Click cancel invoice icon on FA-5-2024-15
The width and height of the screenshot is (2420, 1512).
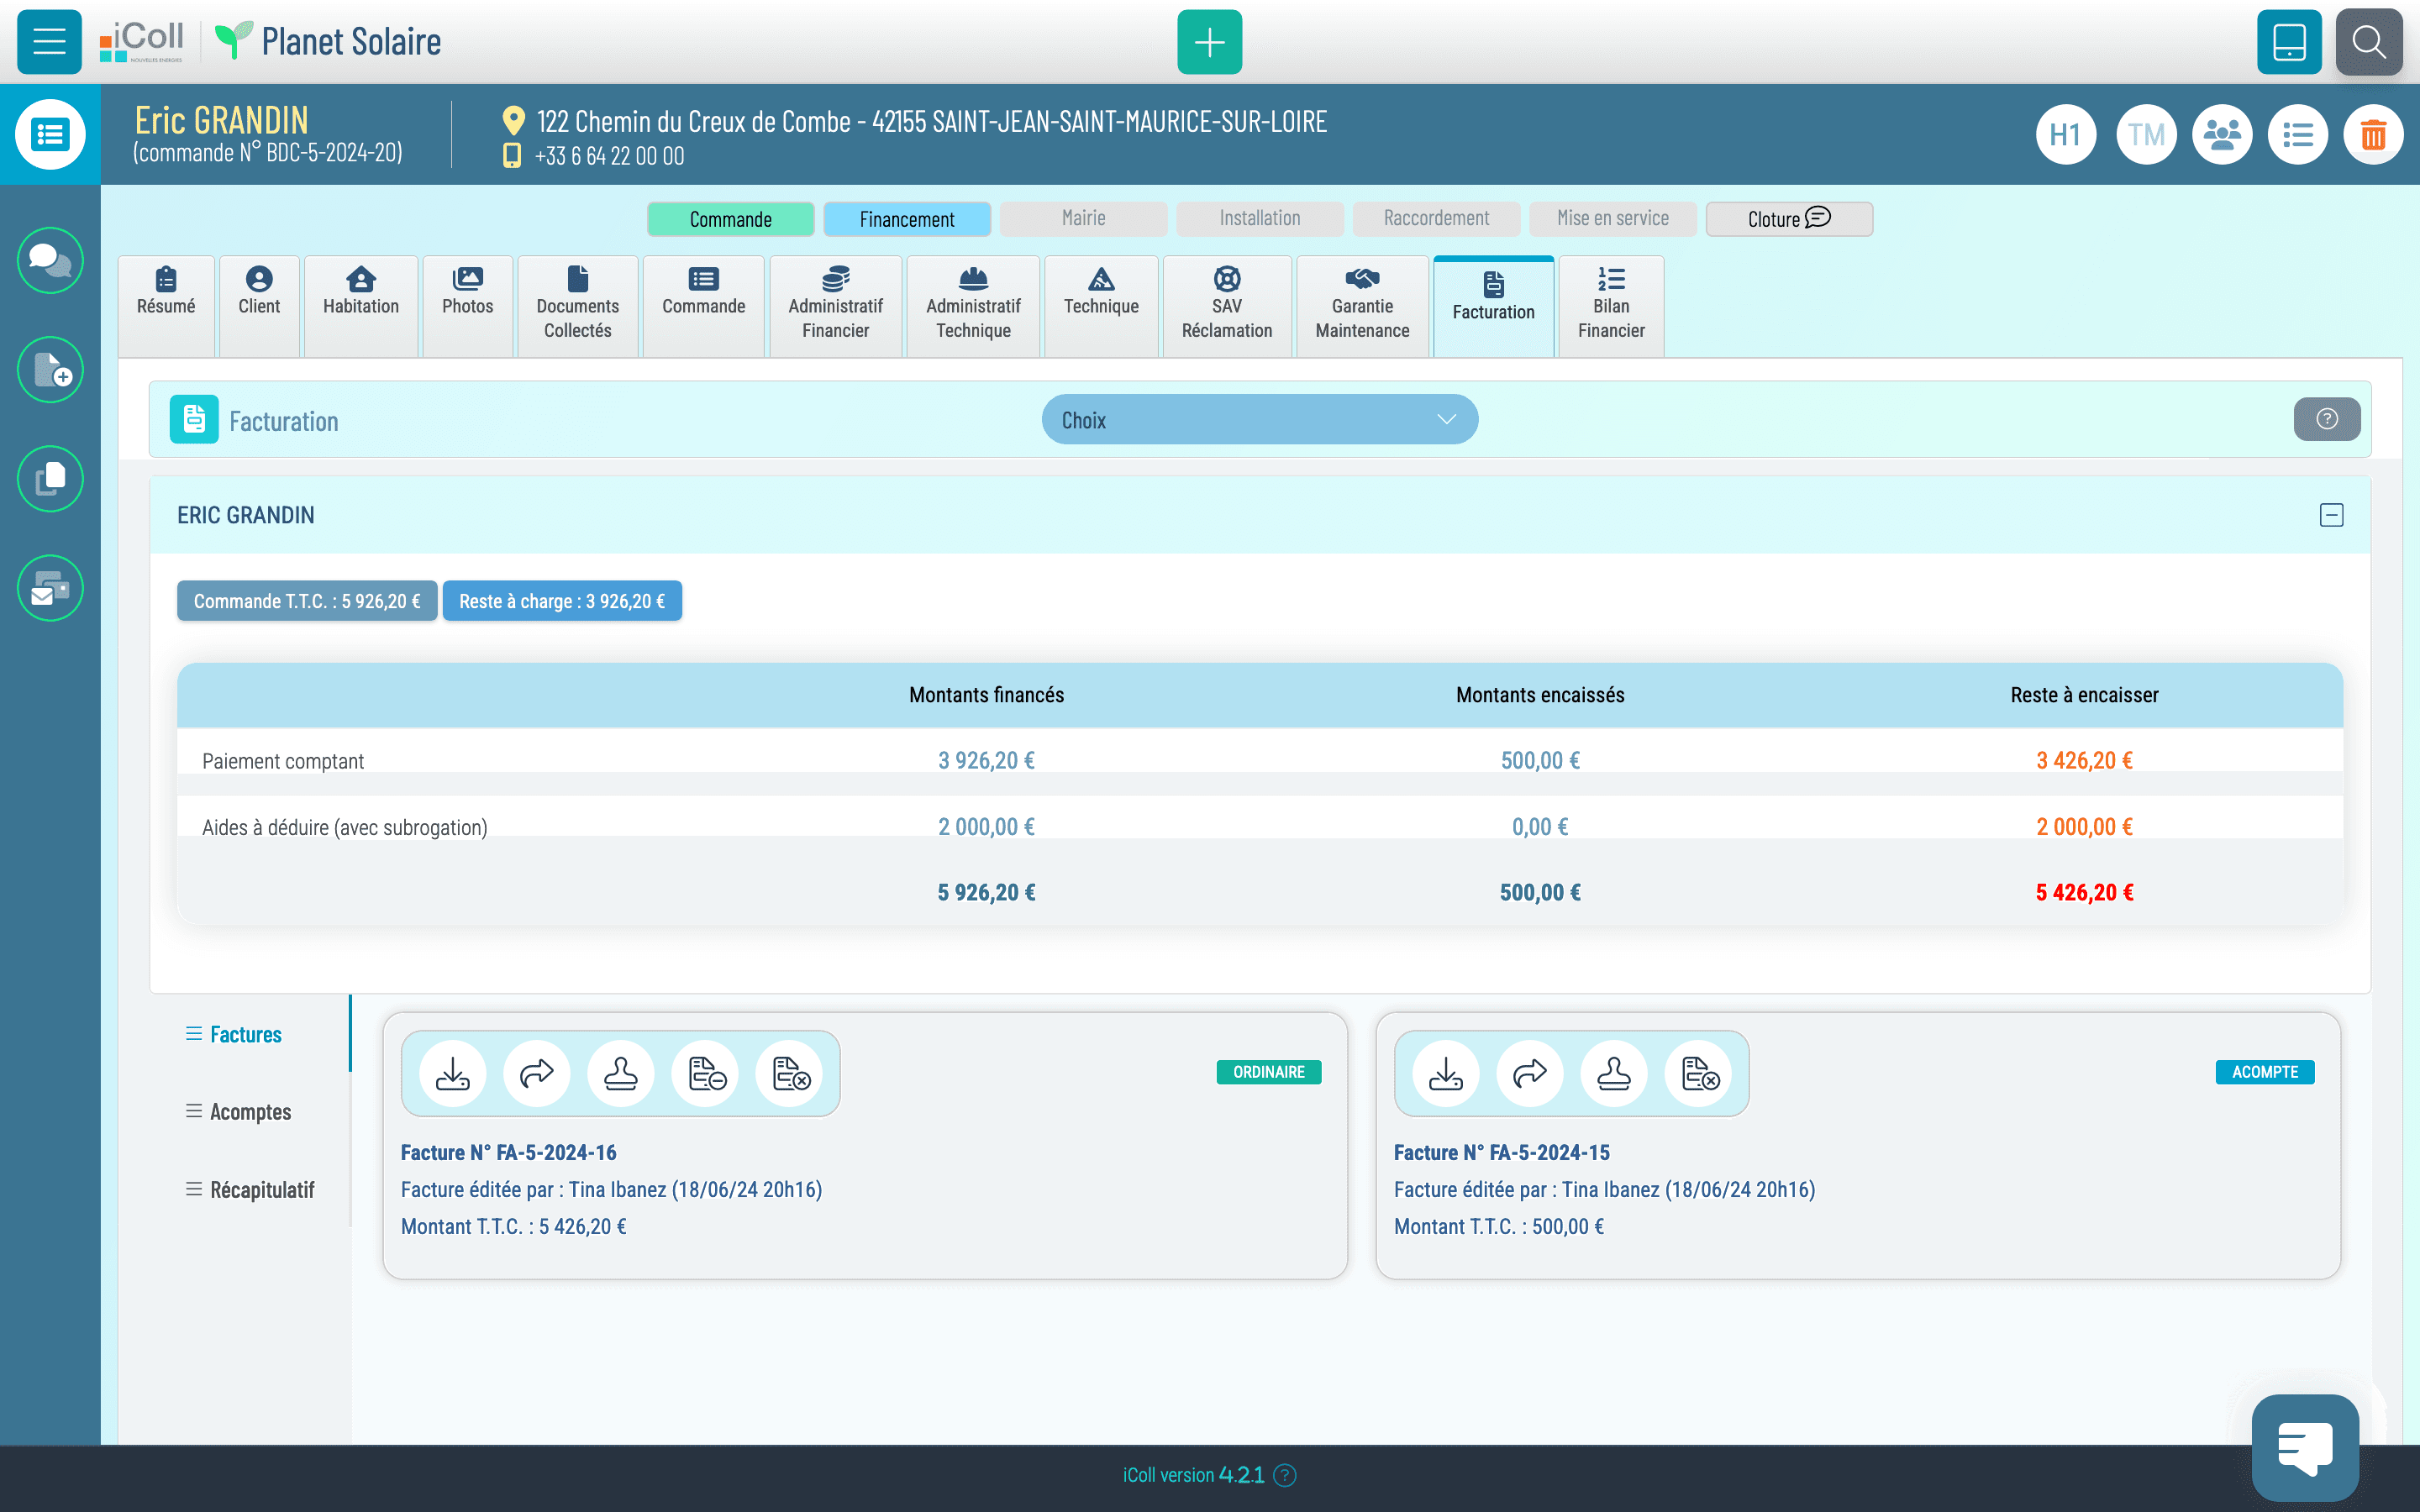[x=1699, y=1073]
